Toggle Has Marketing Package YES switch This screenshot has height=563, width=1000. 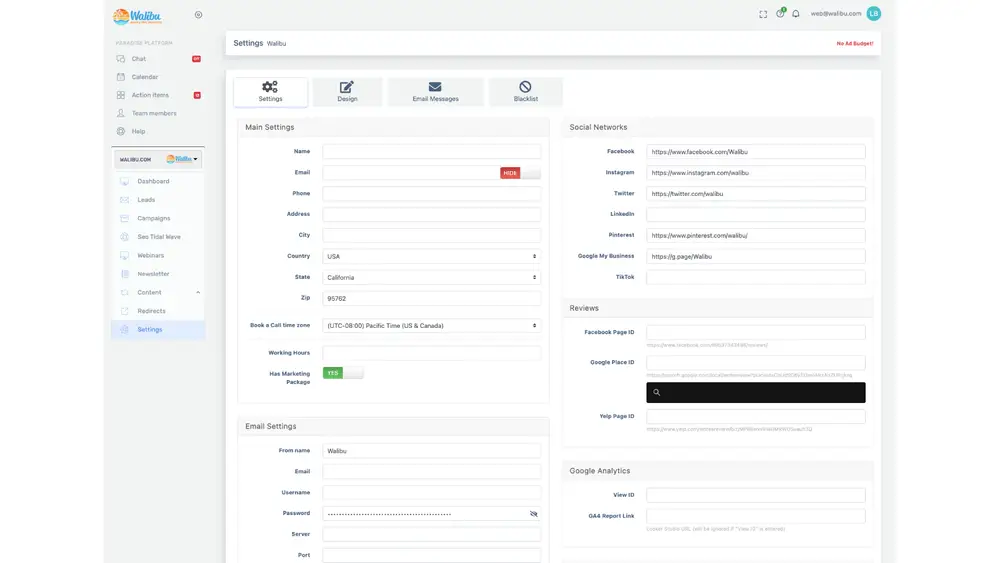[x=342, y=373]
